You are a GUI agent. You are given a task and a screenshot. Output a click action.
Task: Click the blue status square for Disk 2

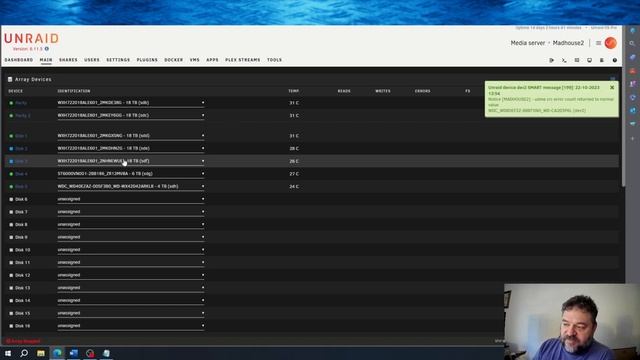[11, 149]
